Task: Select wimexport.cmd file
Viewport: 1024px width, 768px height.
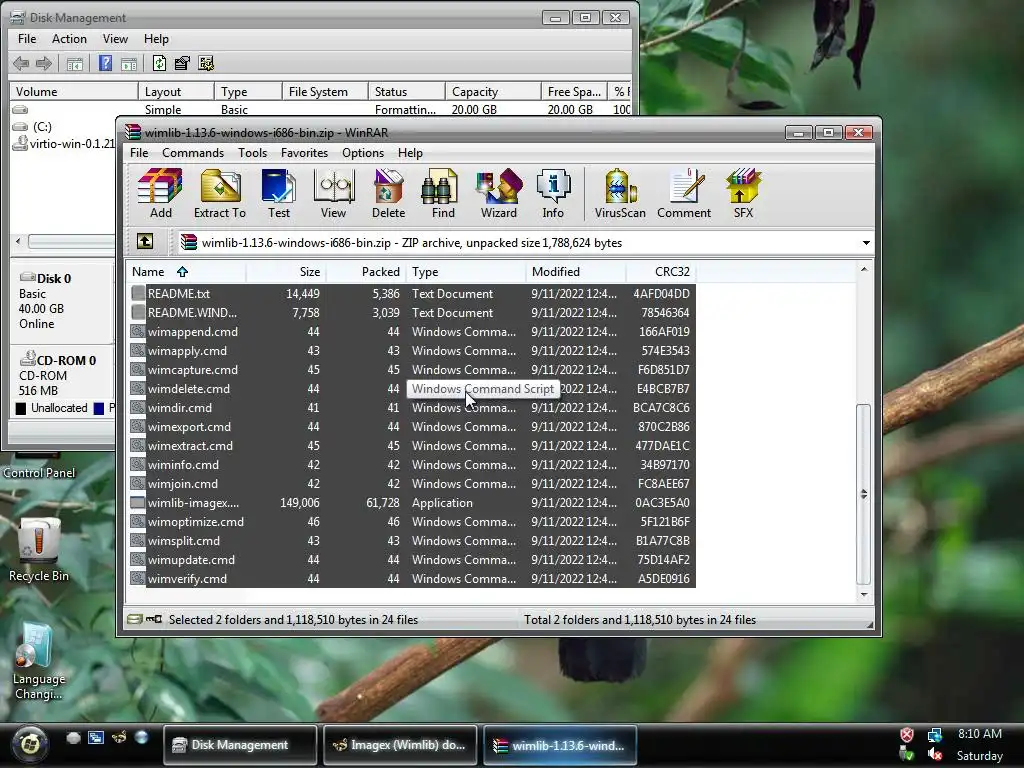Action: [x=412, y=426]
